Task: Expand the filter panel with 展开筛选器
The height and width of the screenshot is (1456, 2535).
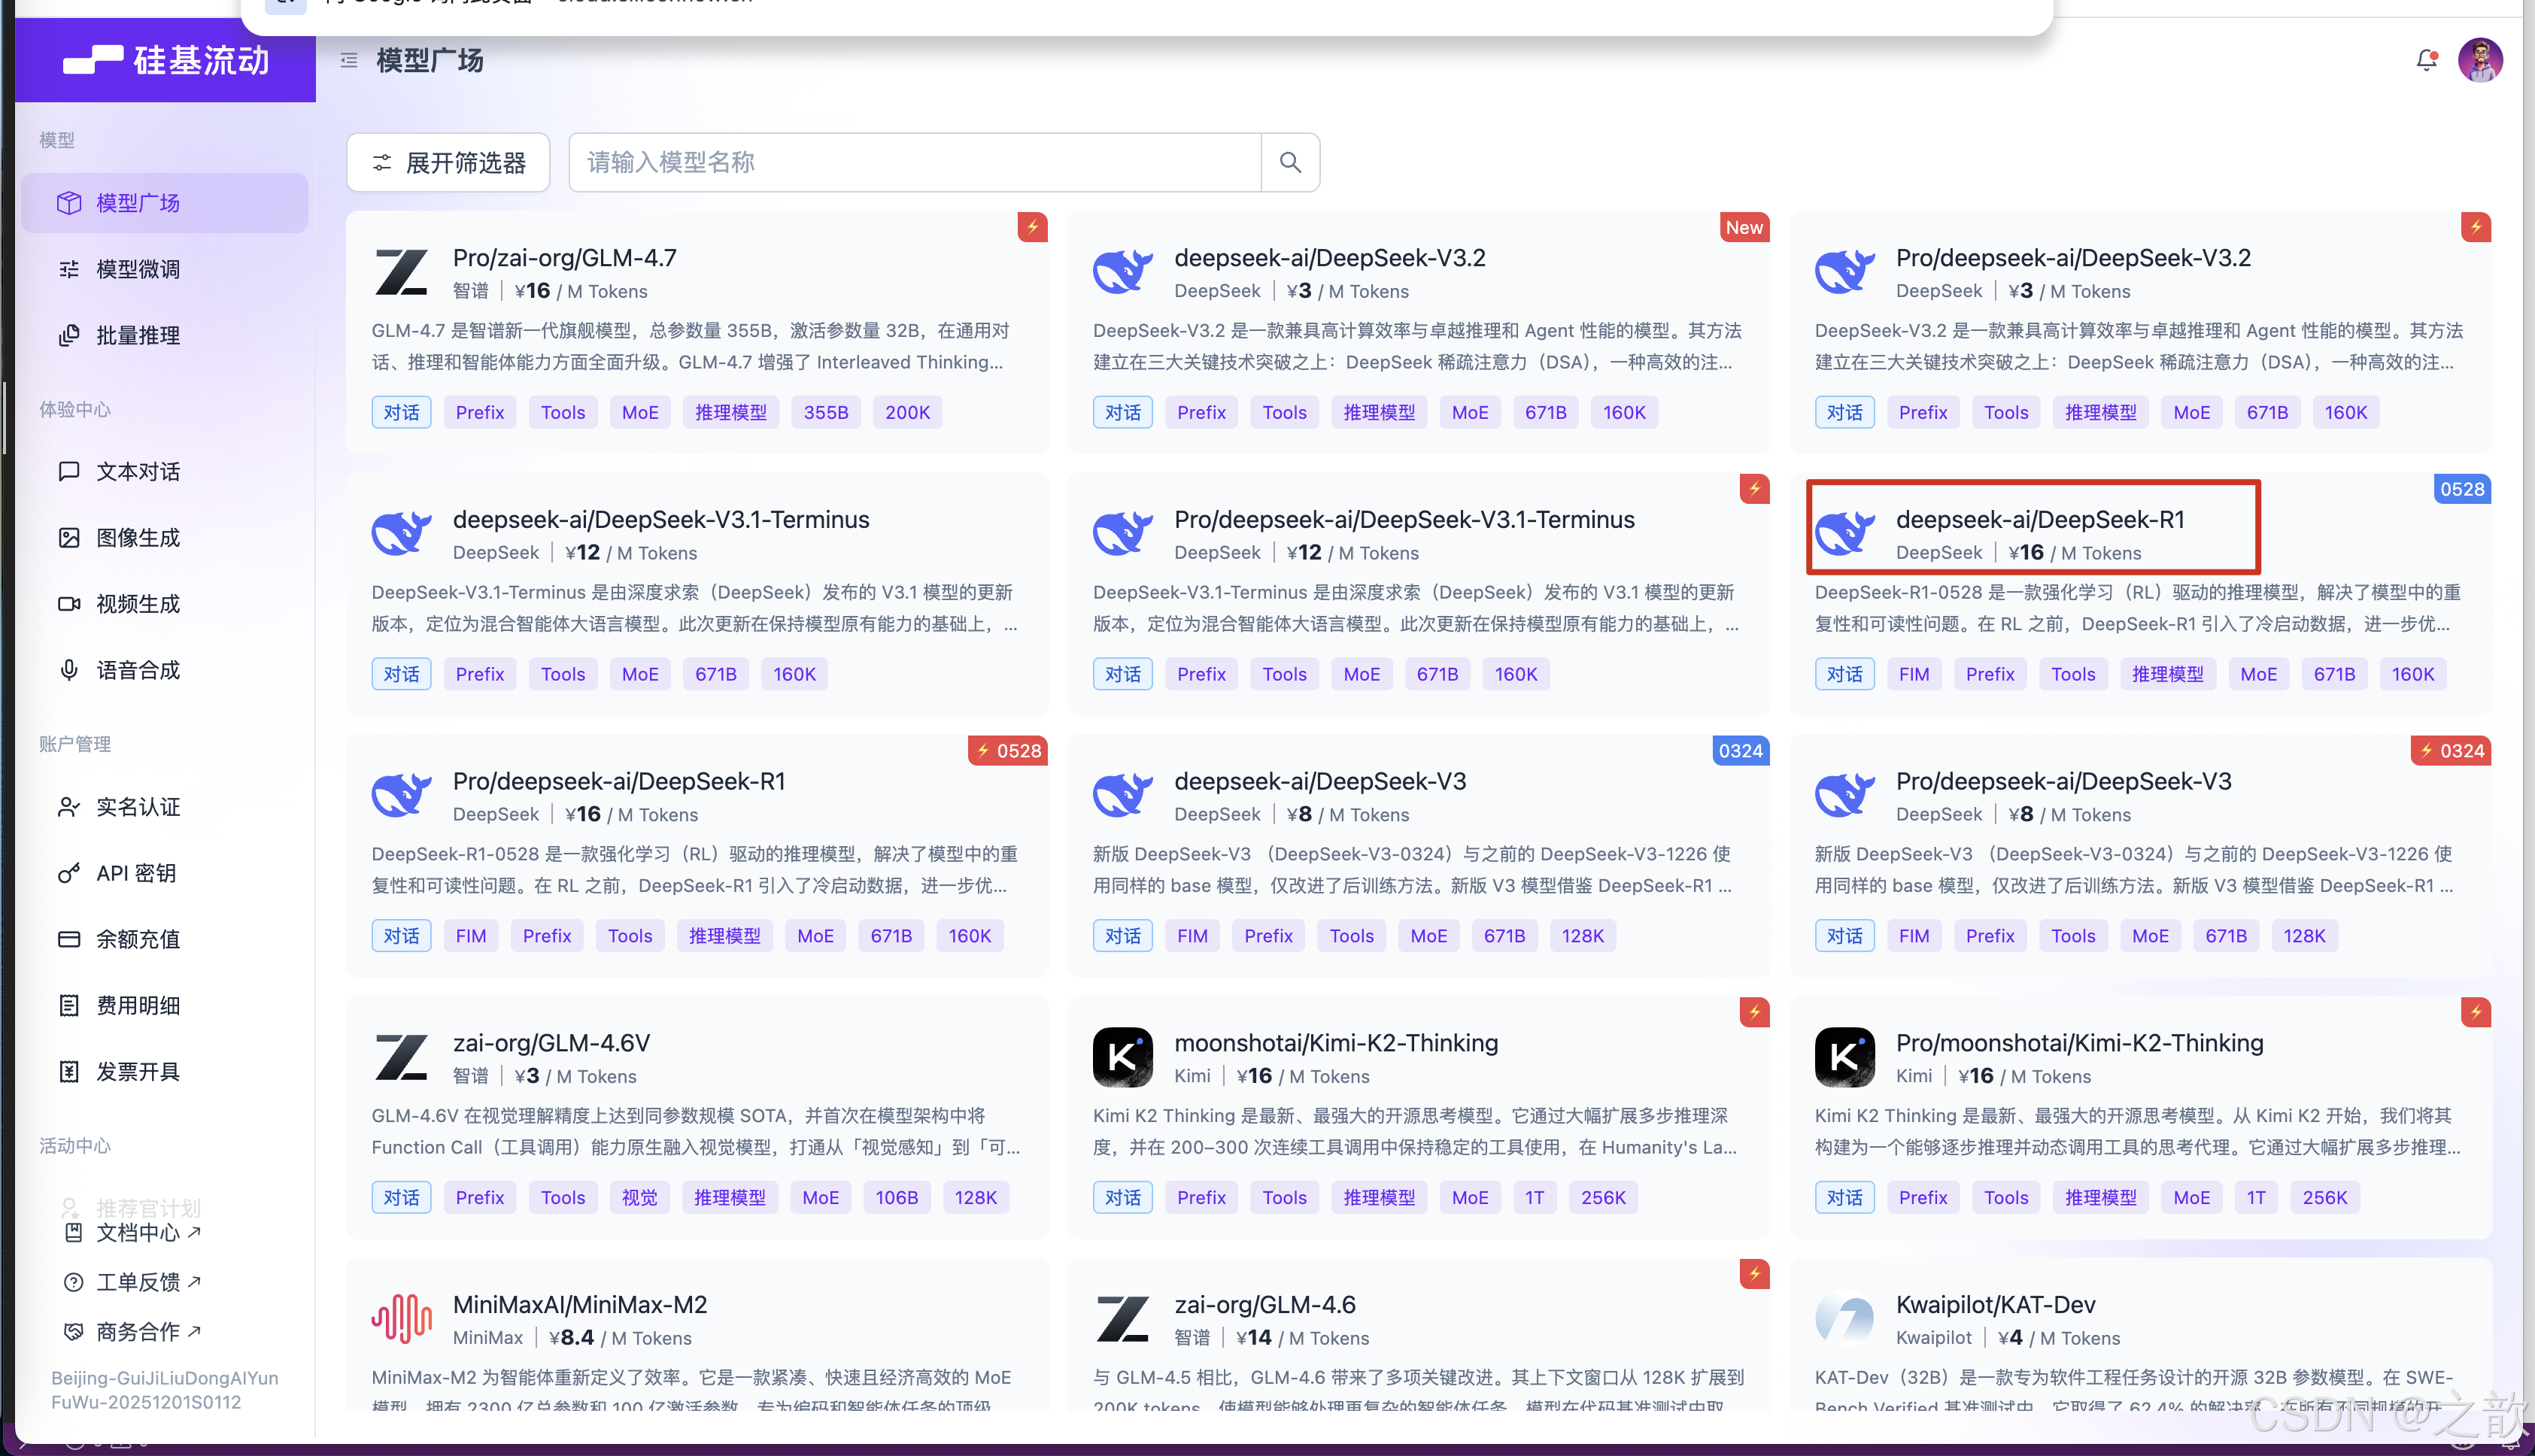Action: [x=448, y=162]
